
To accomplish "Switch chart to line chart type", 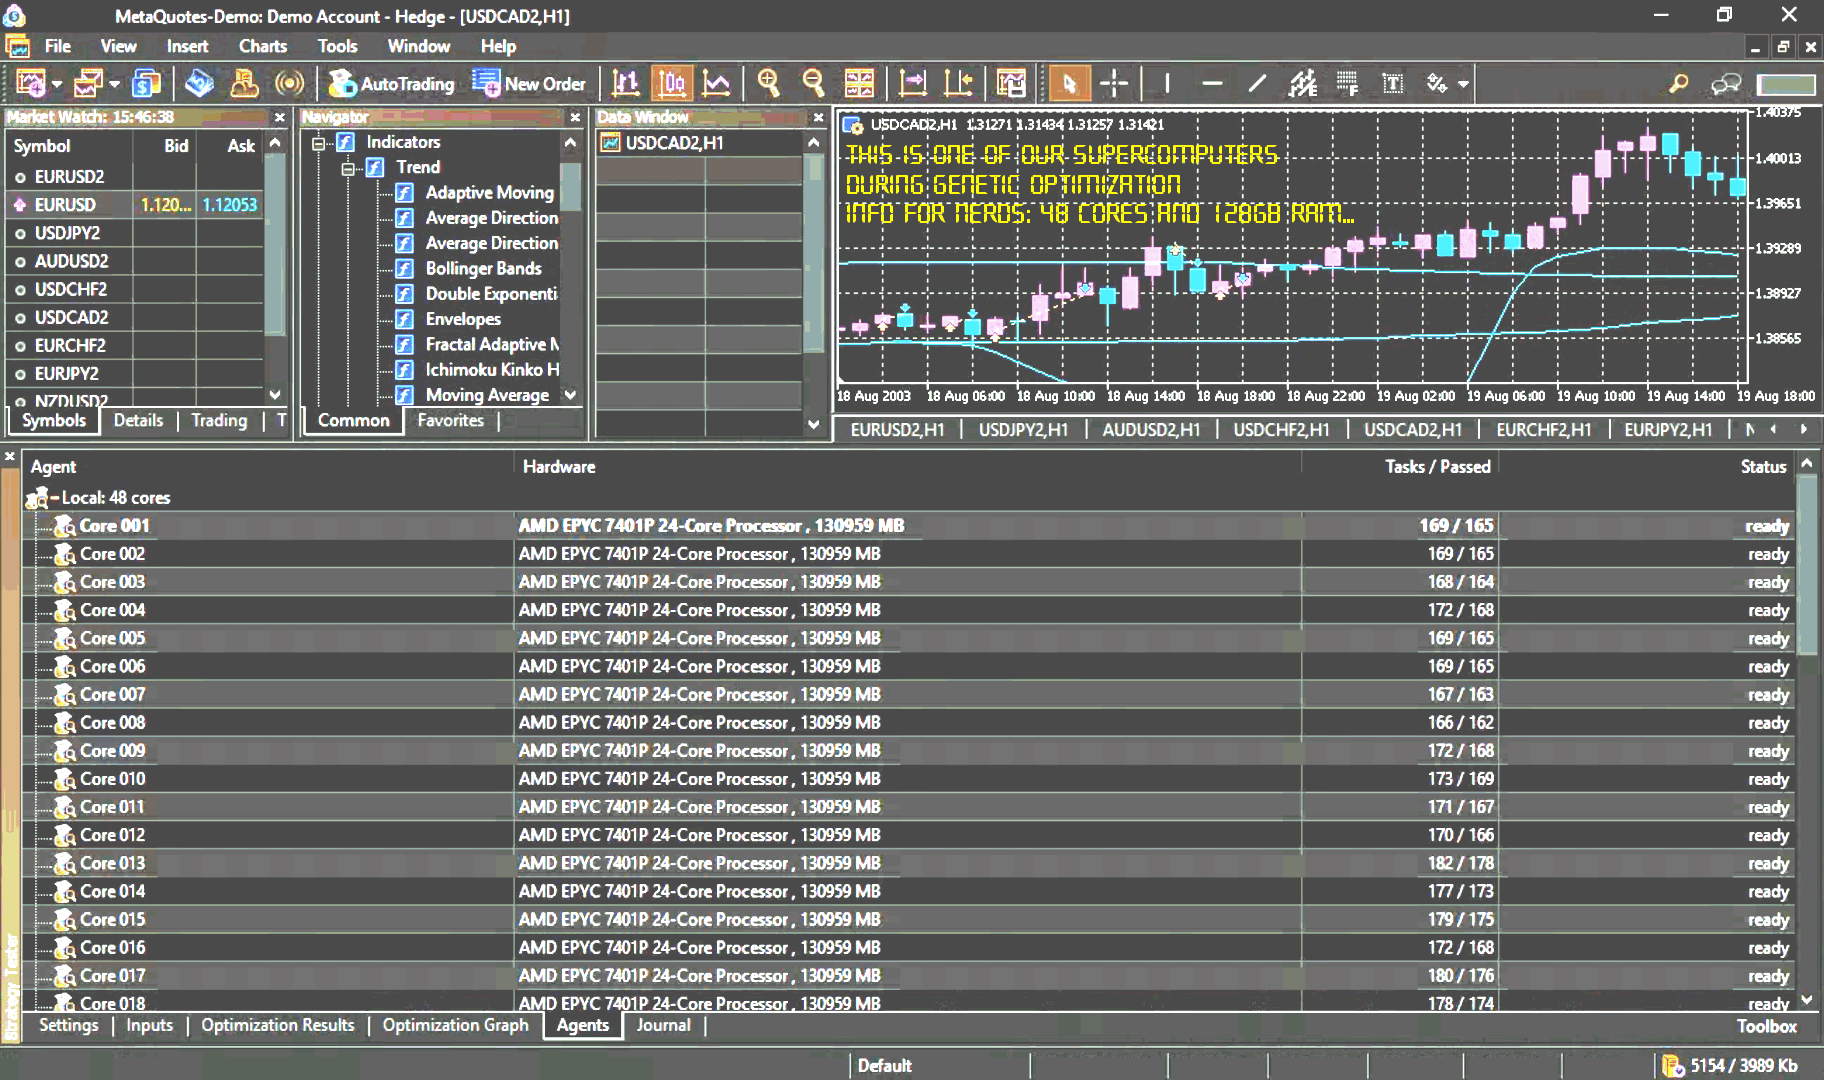I will 716,84.
